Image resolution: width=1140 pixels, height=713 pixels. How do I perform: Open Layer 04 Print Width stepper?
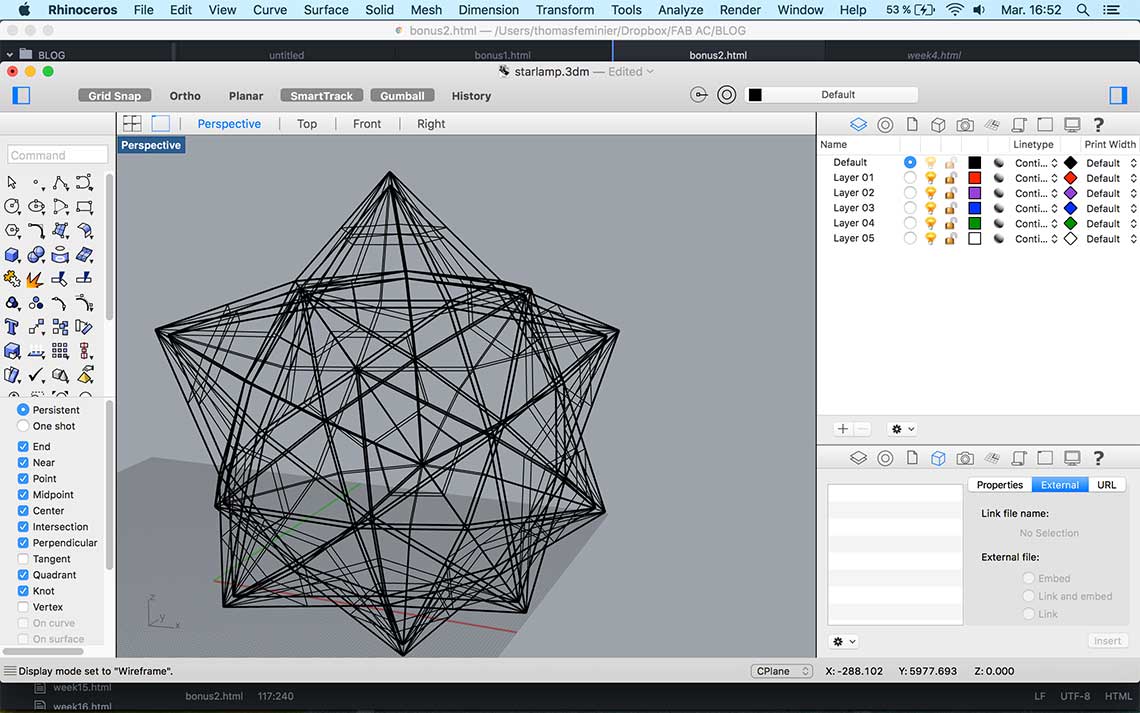tap(1133, 224)
